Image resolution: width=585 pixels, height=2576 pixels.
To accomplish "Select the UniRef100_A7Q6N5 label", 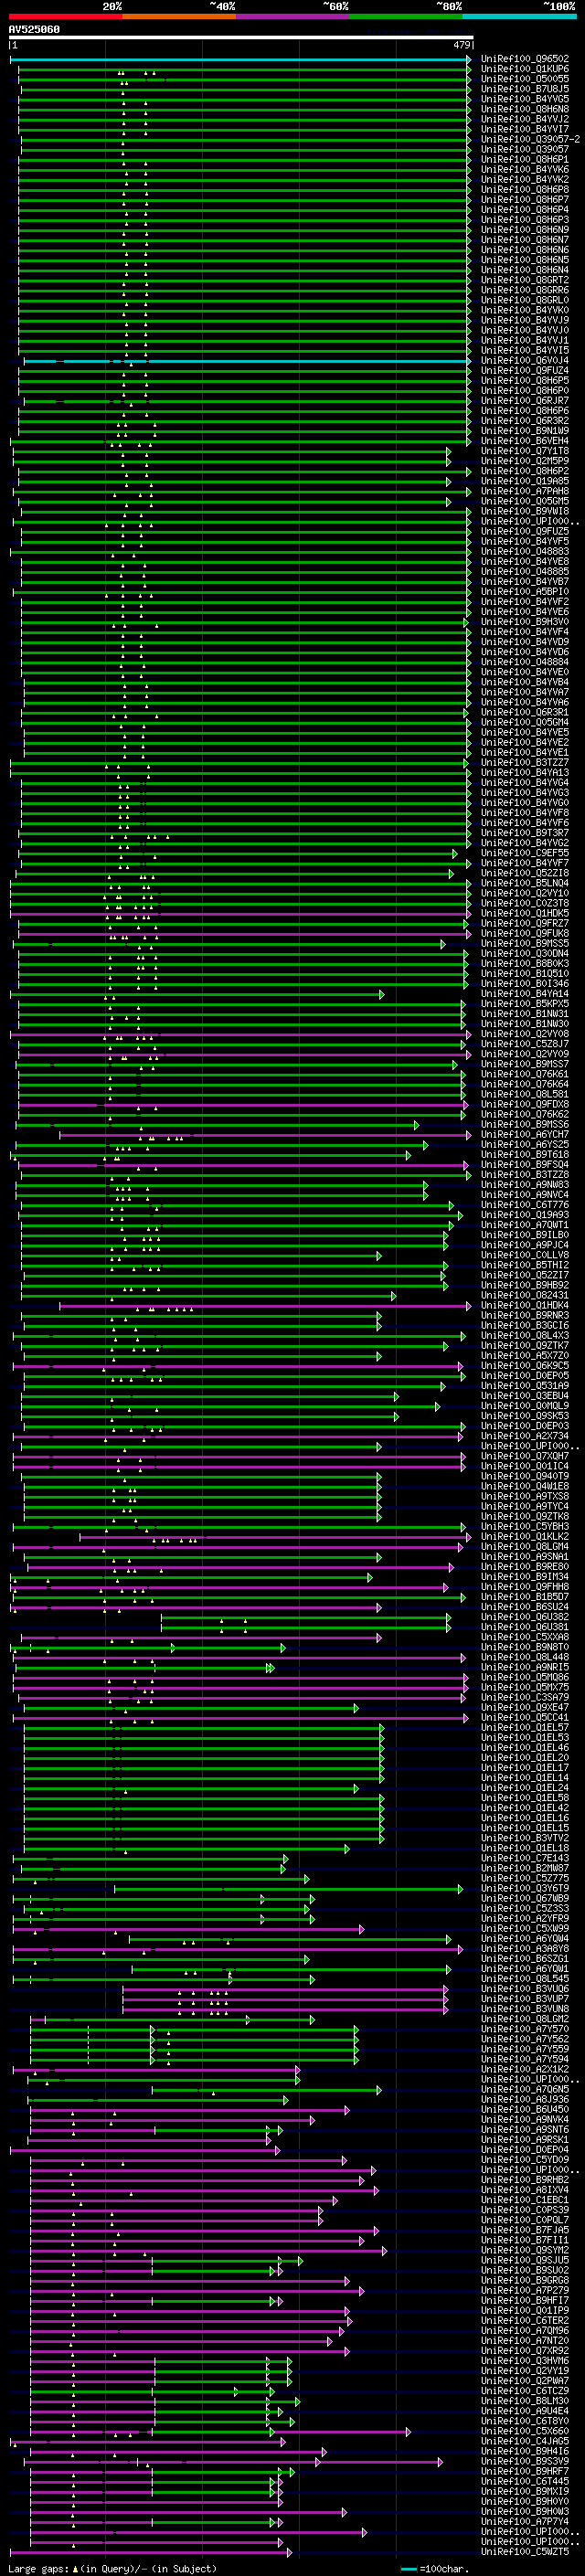I will [x=525, y=2090].
